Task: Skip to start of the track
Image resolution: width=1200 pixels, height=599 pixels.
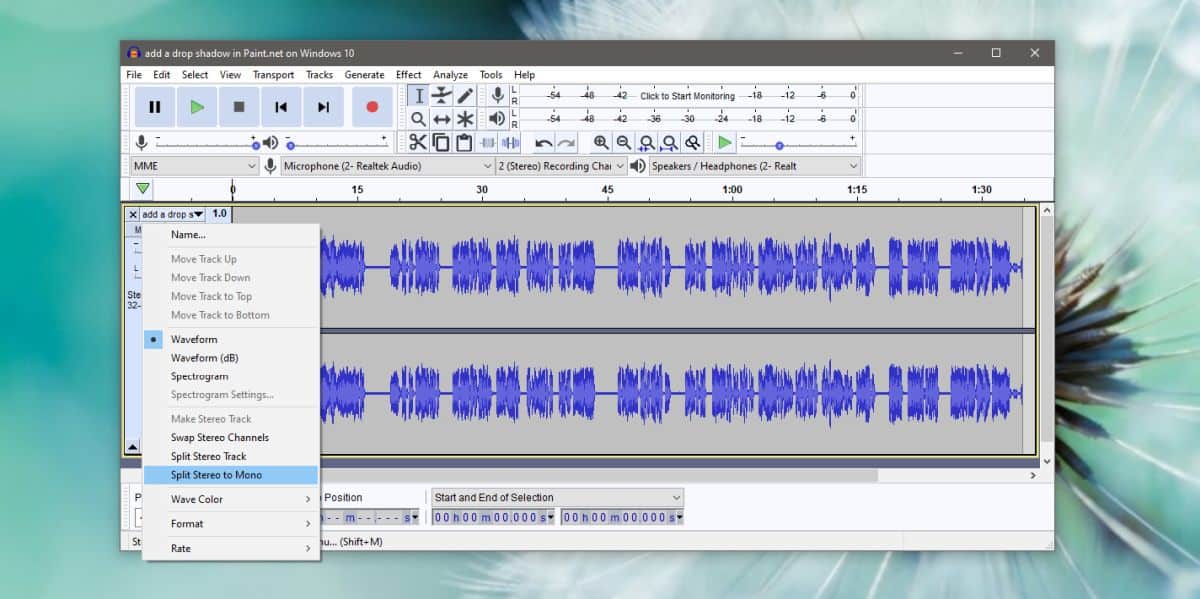Action: click(x=281, y=107)
